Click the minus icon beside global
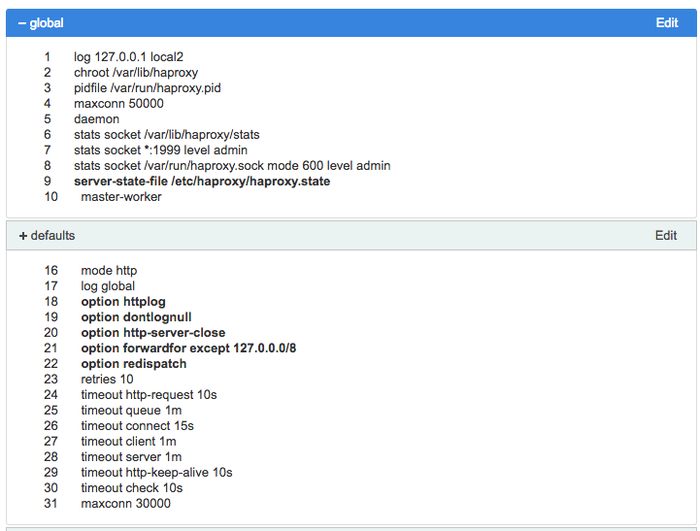 22,23
